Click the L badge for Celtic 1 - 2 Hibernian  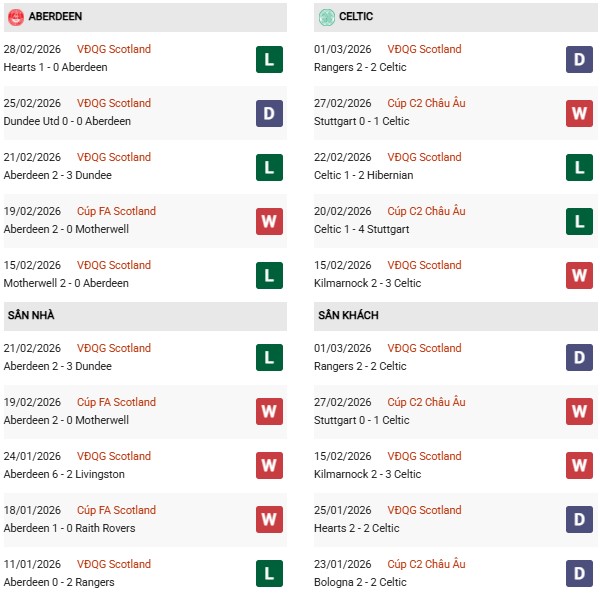click(580, 167)
